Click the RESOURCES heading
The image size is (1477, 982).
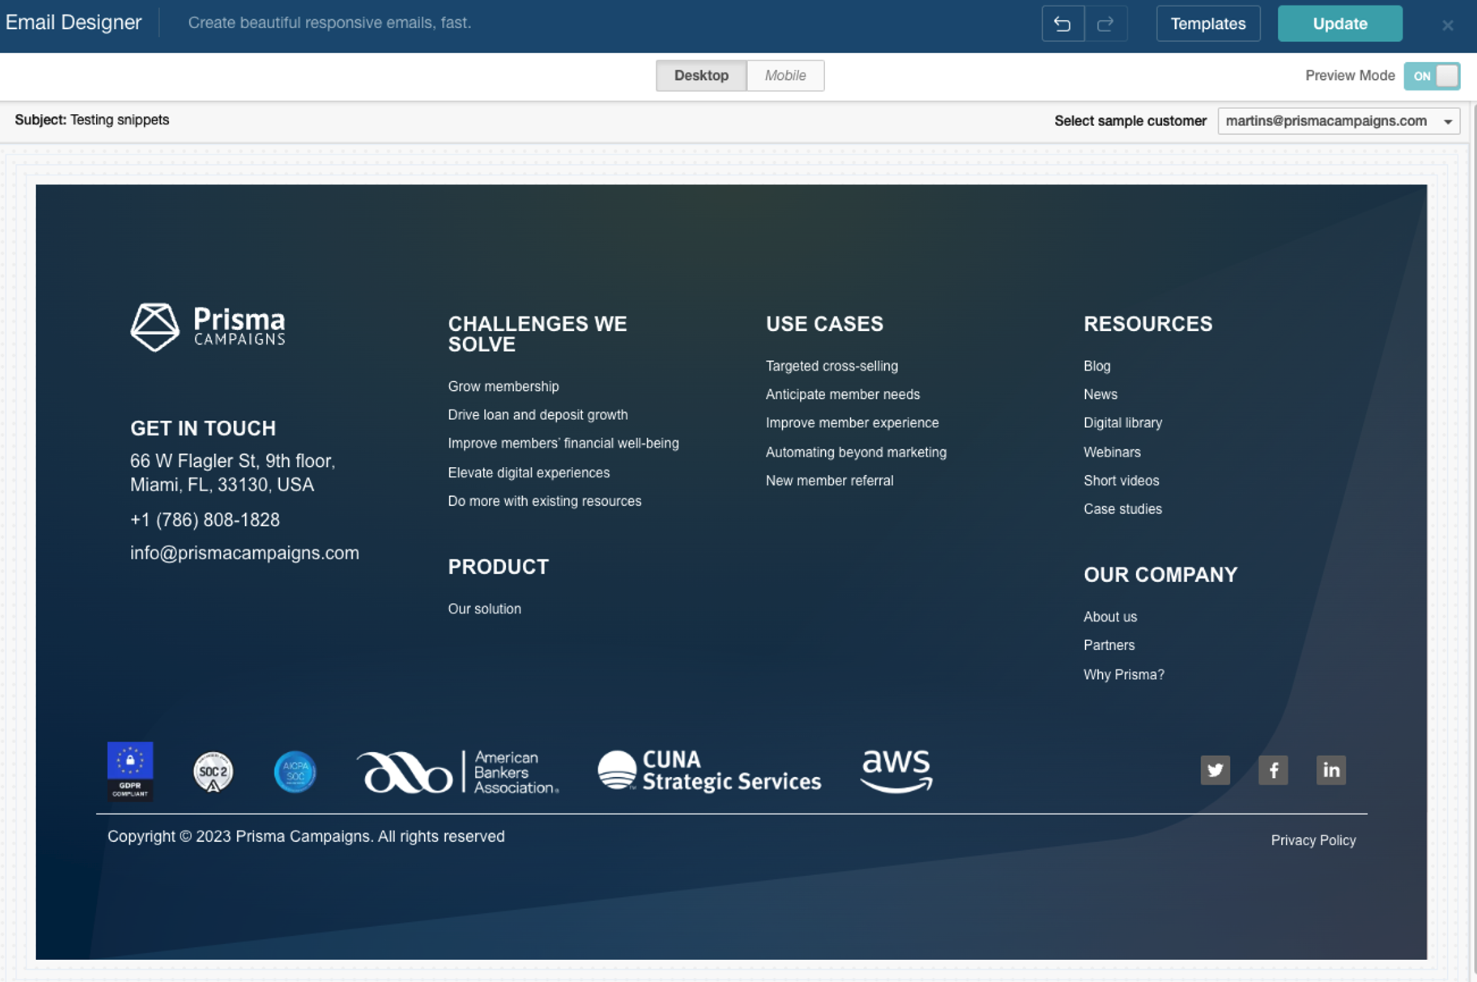tap(1148, 324)
